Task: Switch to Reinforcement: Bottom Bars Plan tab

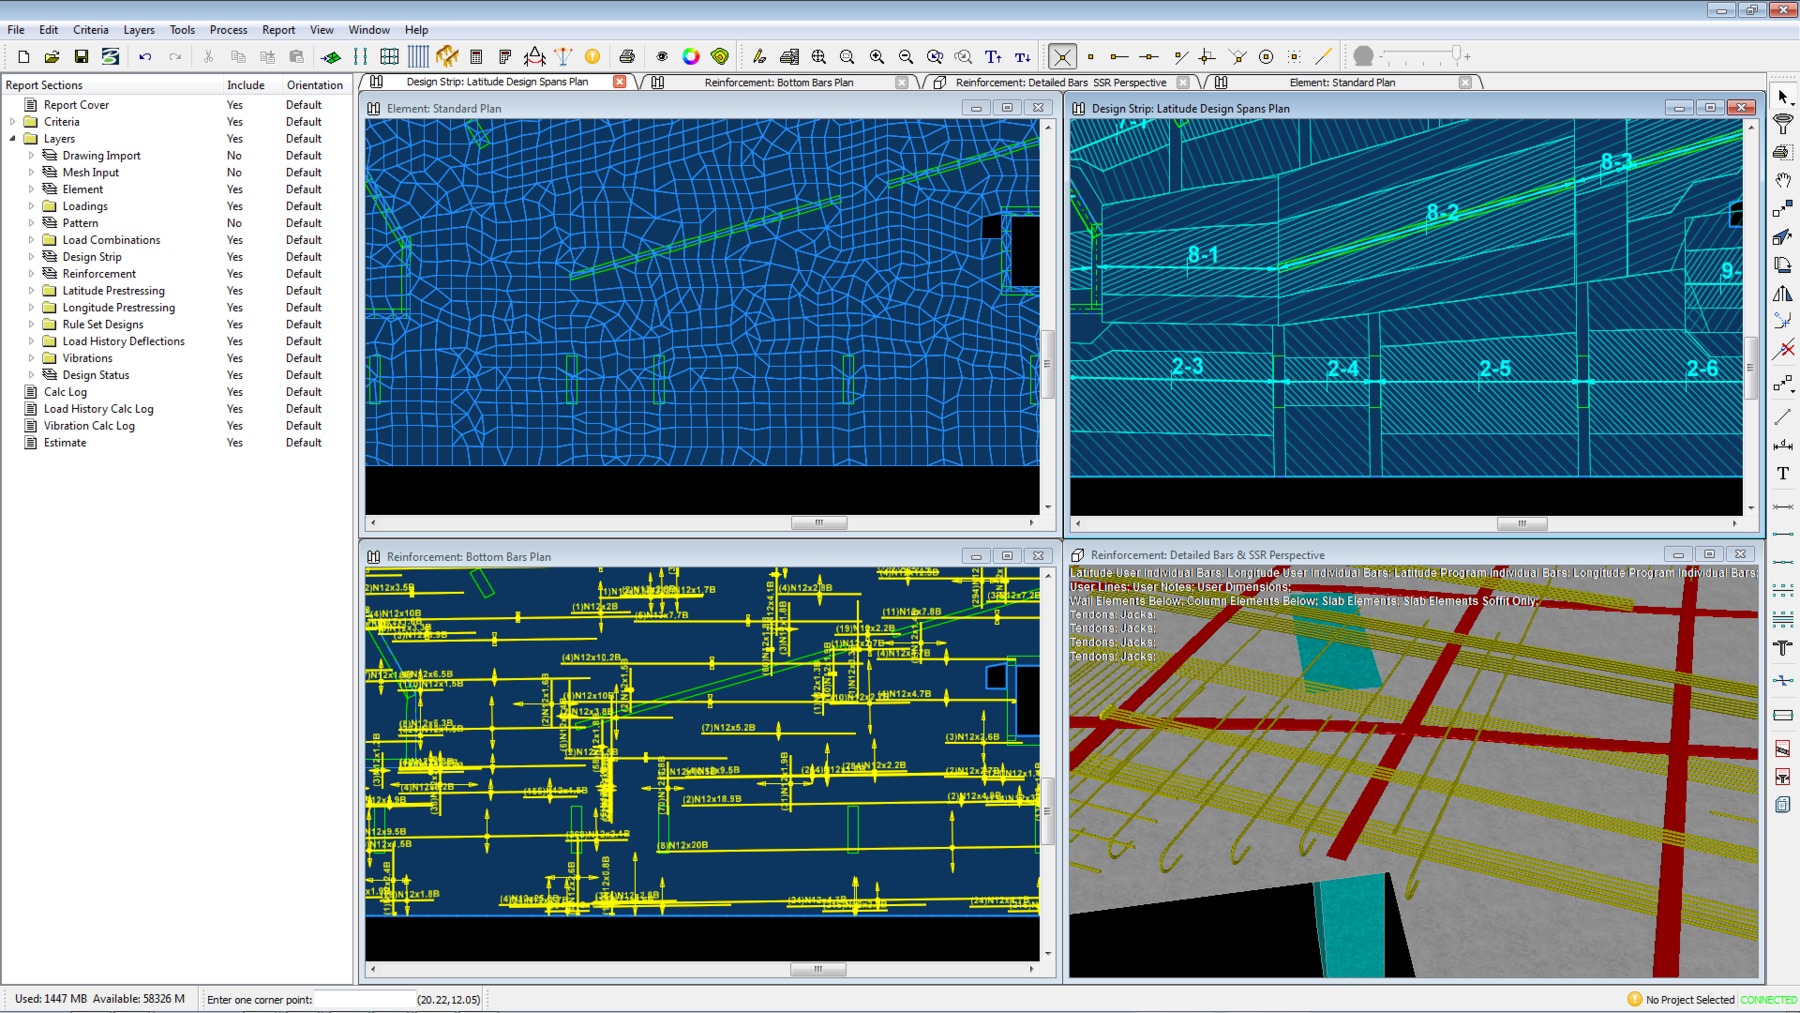Action: point(778,83)
